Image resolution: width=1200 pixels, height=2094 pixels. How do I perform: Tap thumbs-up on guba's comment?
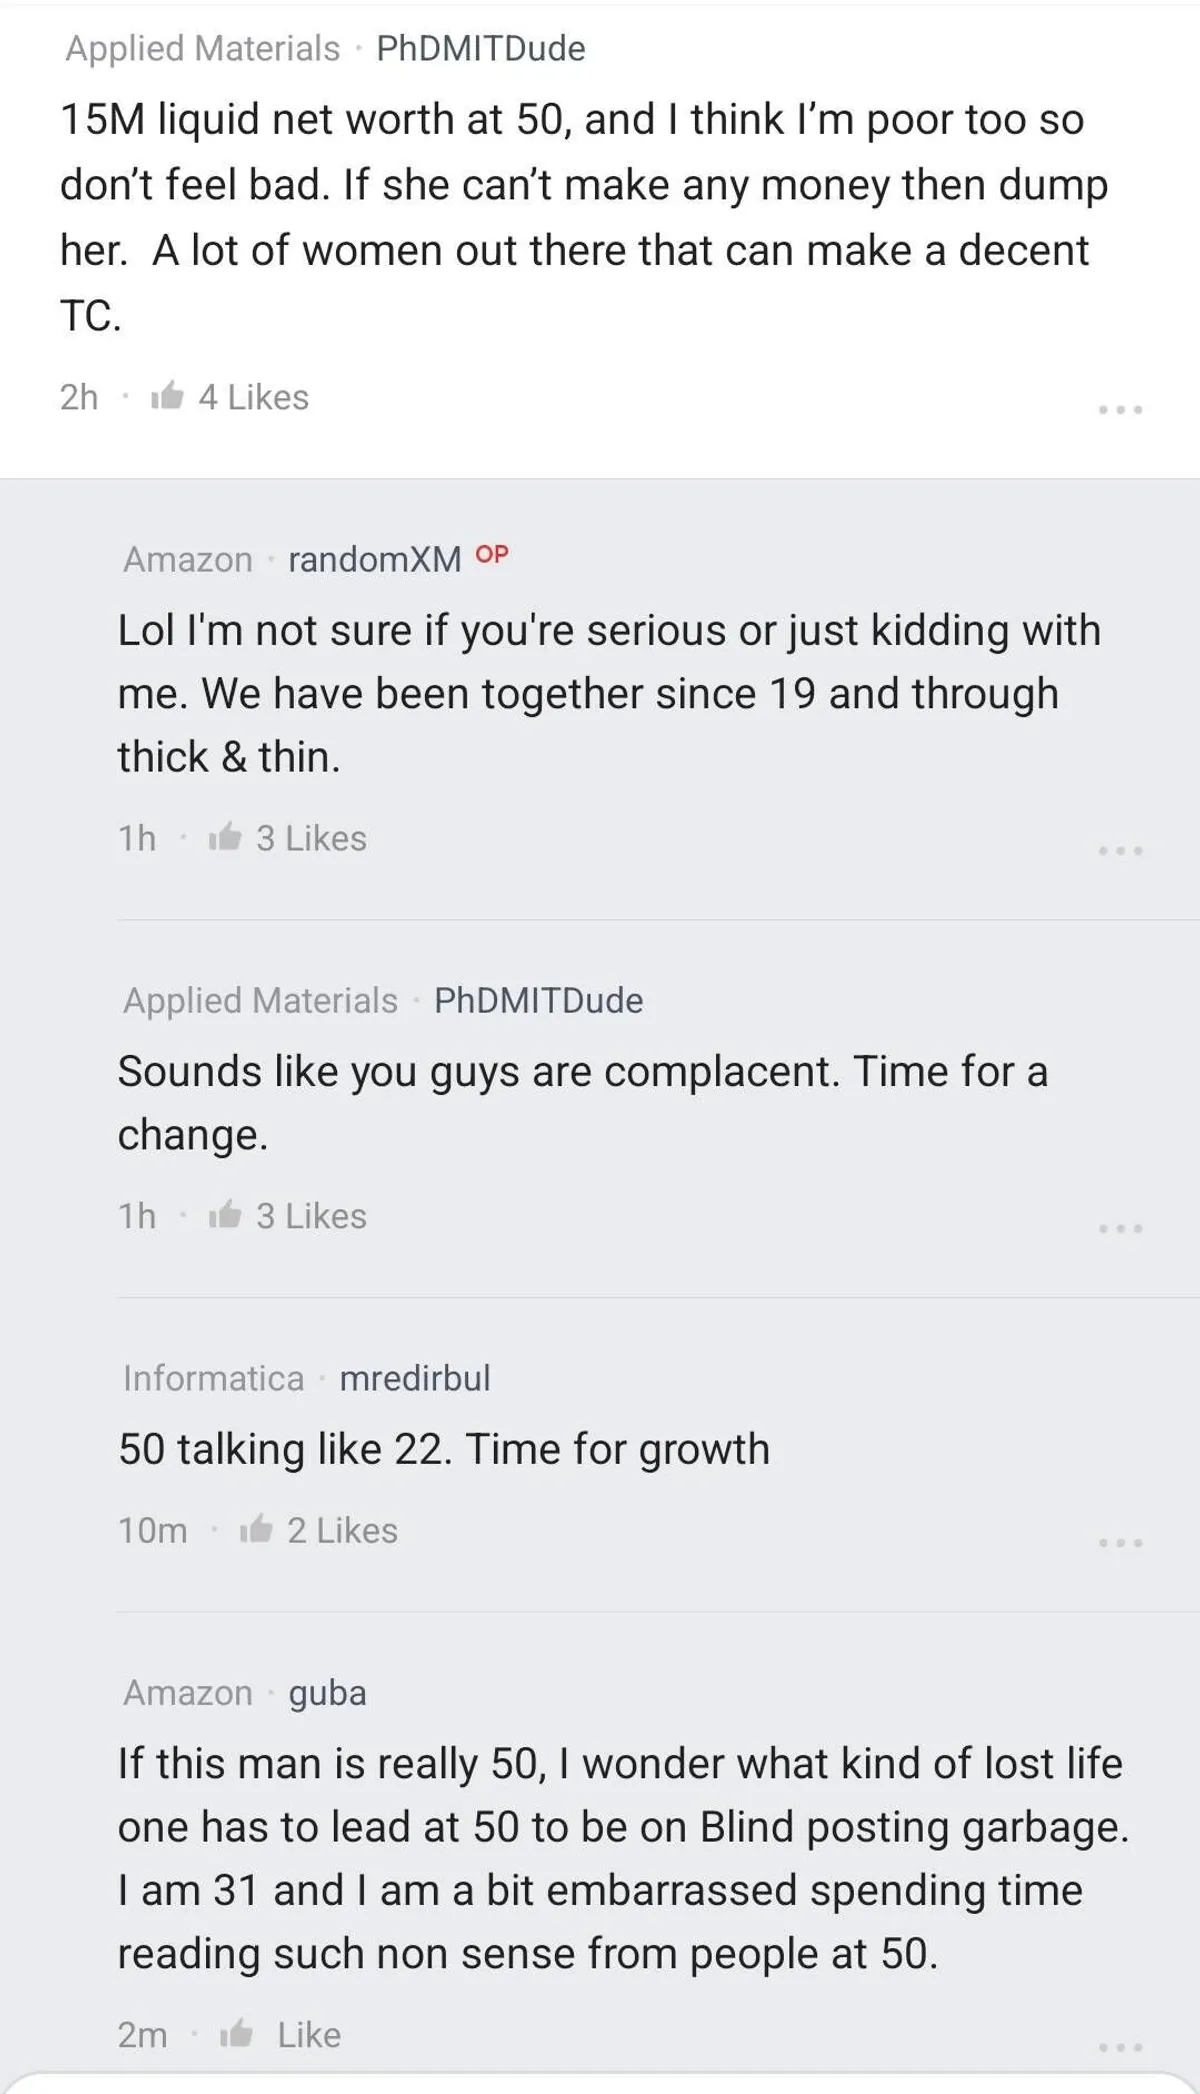click(235, 2034)
